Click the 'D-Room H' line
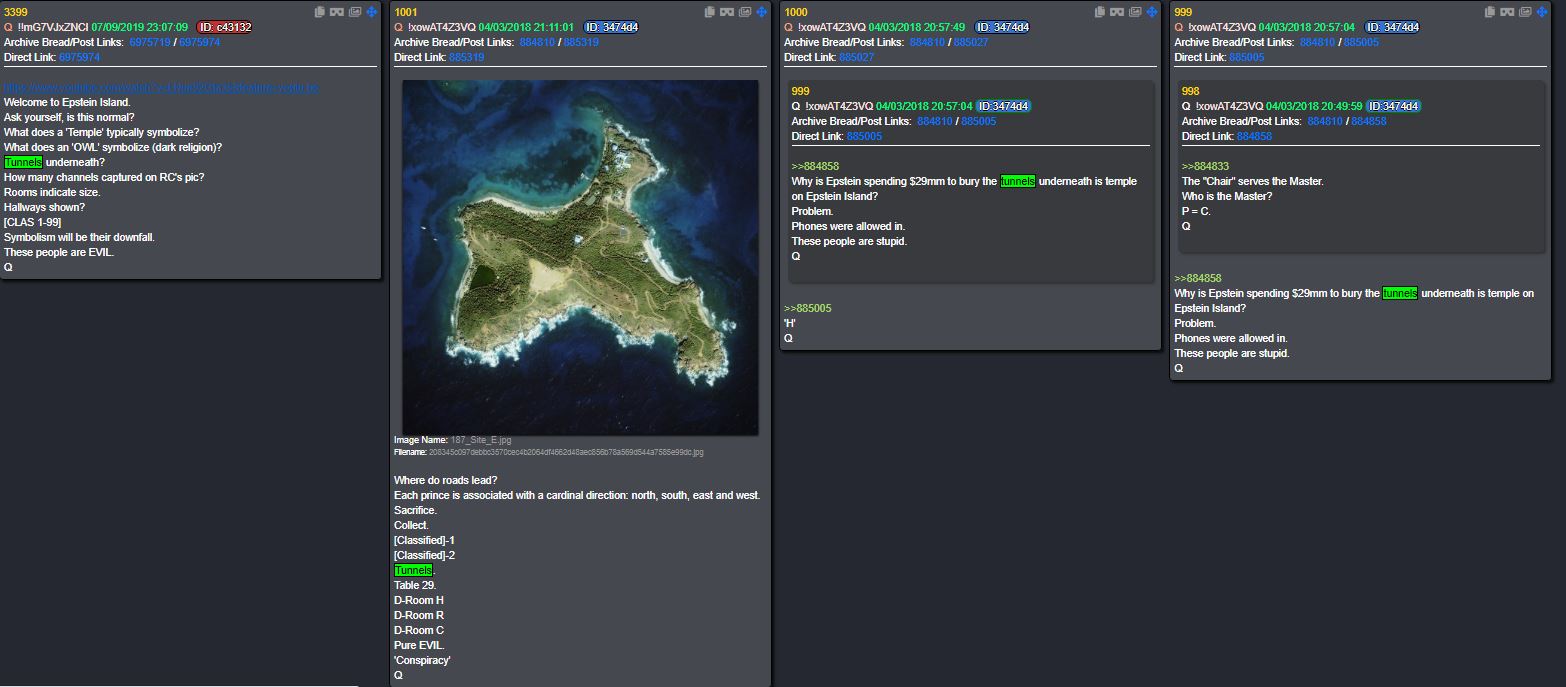The height and width of the screenshot is (687, 1566). [x=419, y=600]
